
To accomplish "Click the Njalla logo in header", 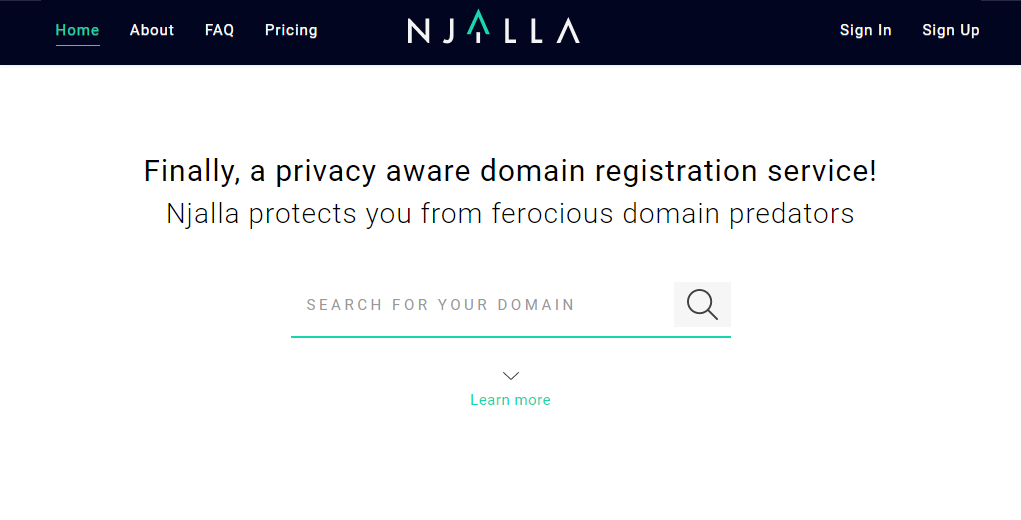I will tap(494, 27).
